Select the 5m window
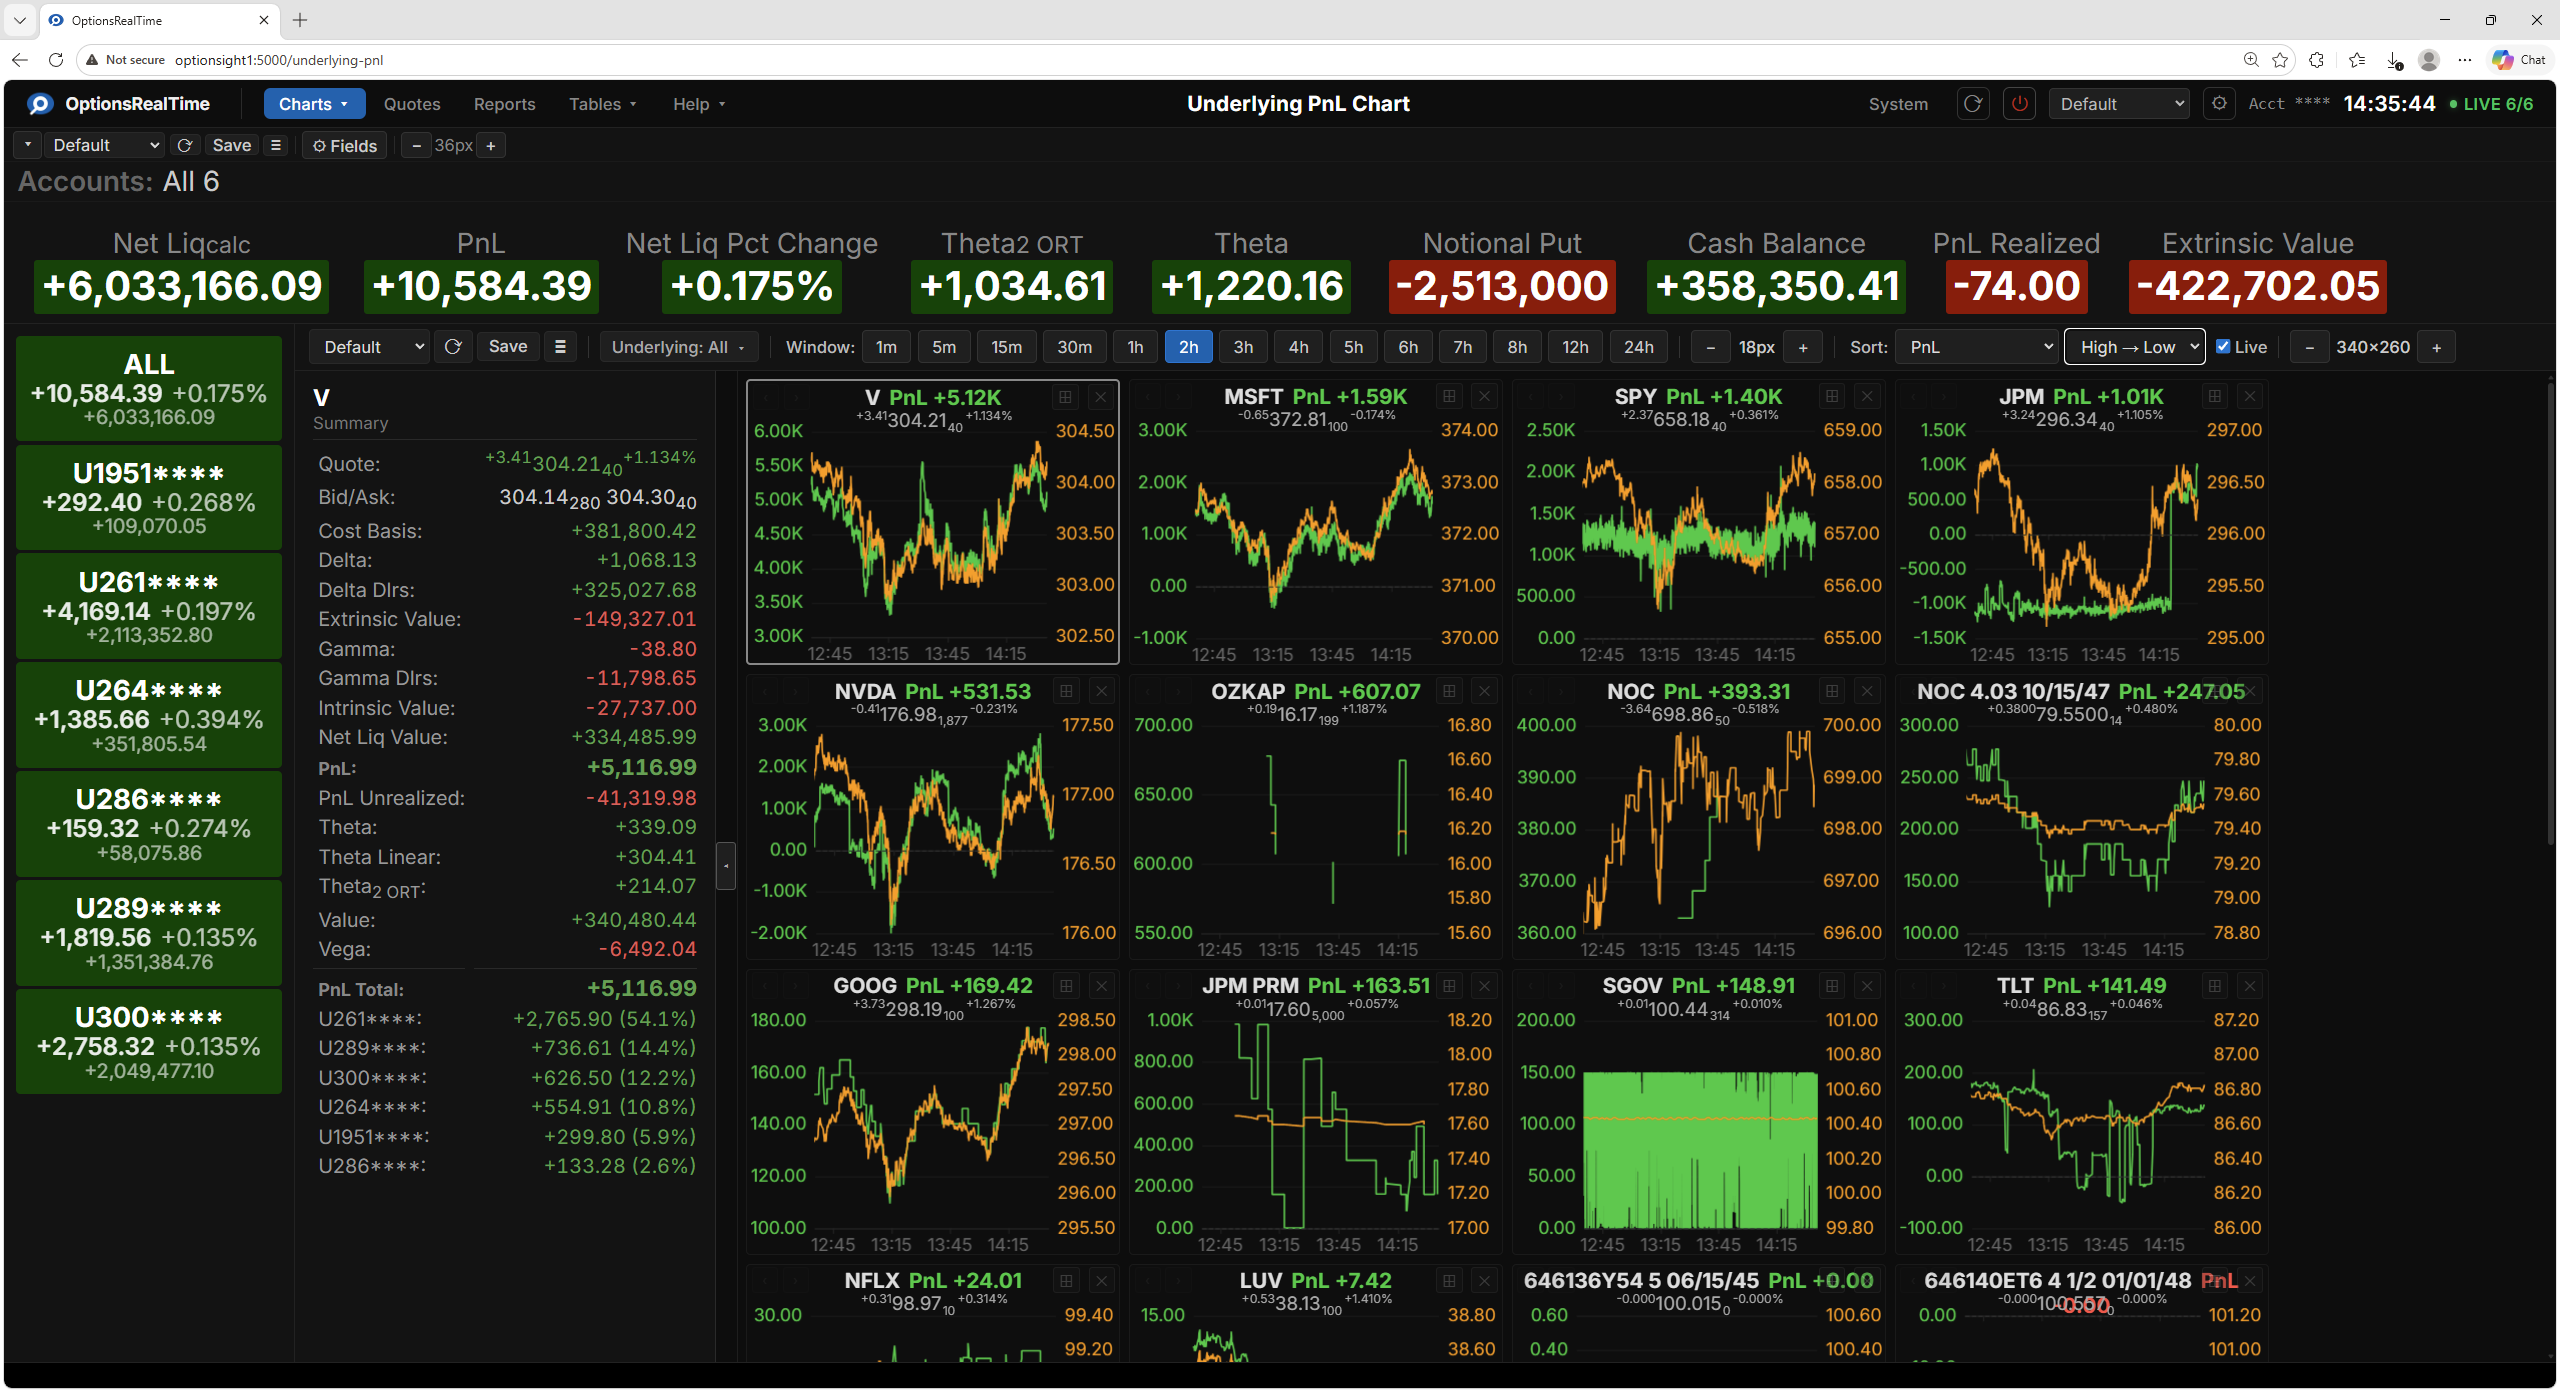2560x1392 pixels. click(x=944, y=347)
